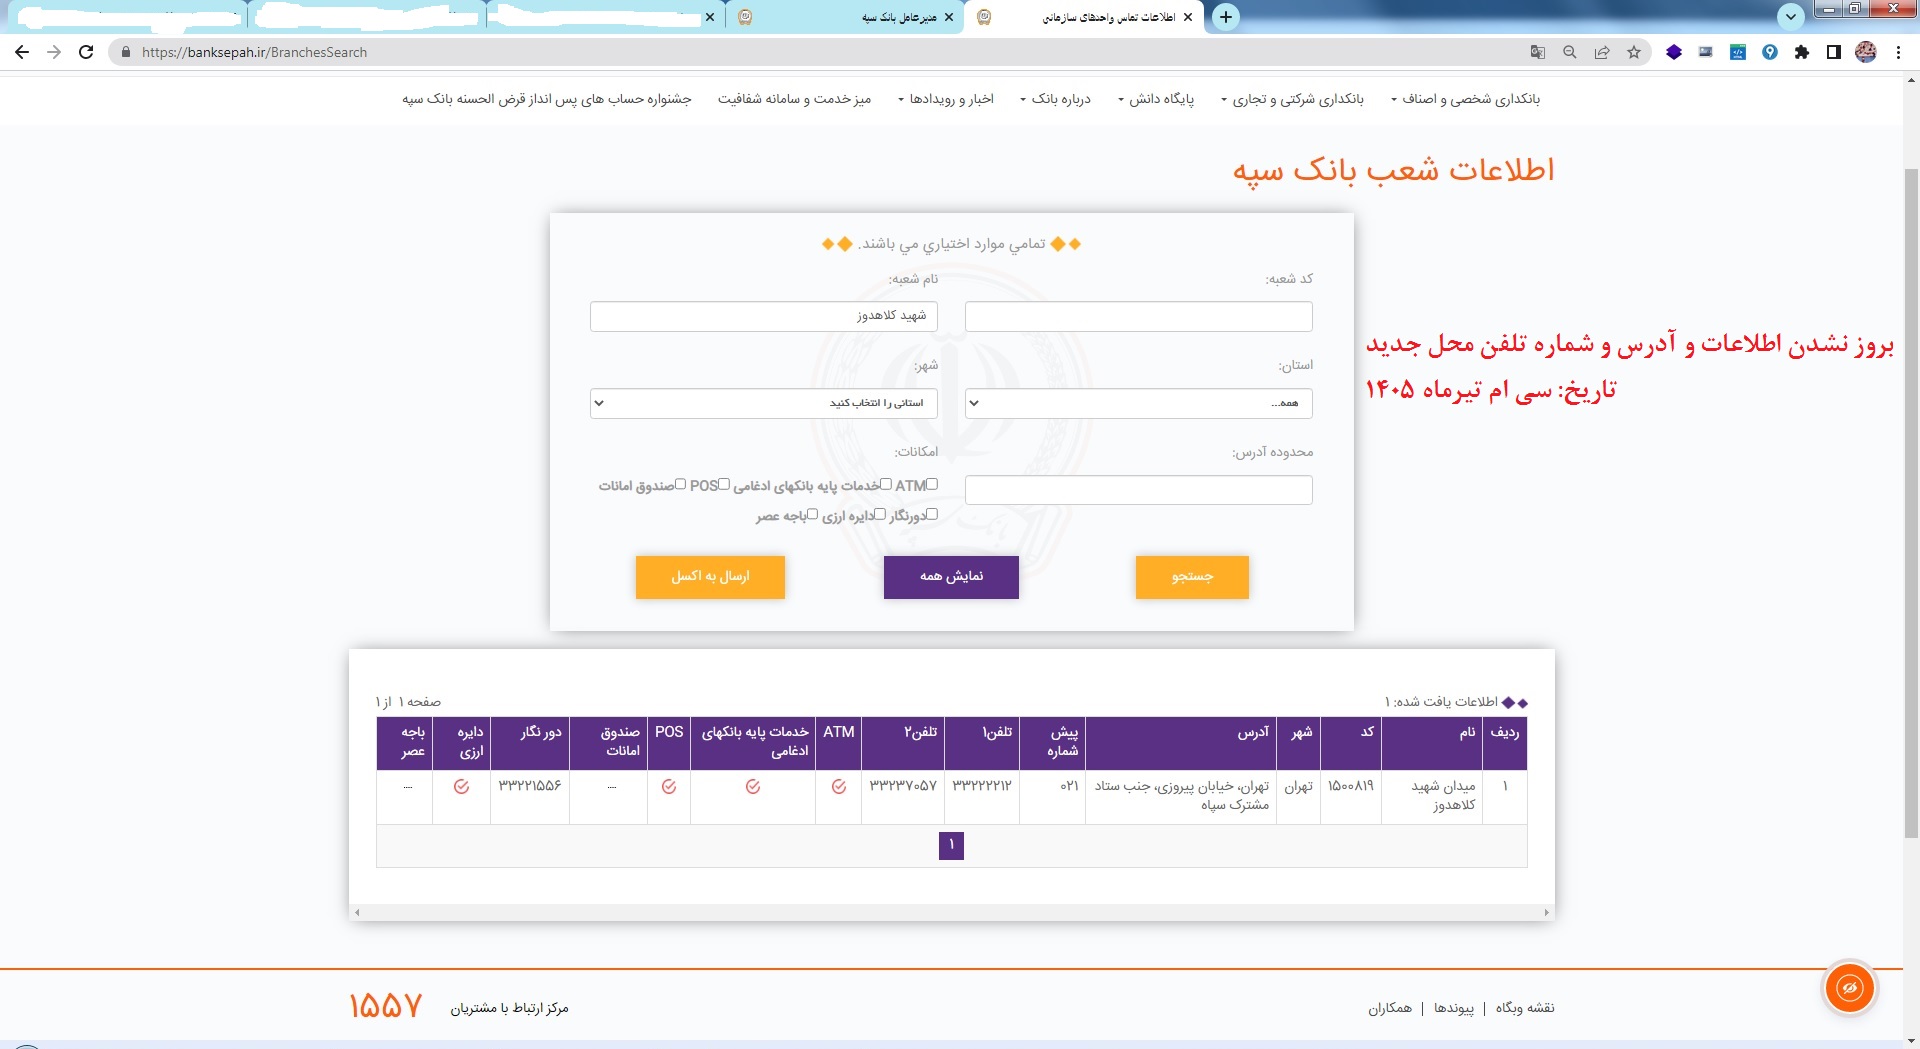This screenshot has height=1049, width=1920.
Task: Open a new browser tab
Action: point(1226,16)
